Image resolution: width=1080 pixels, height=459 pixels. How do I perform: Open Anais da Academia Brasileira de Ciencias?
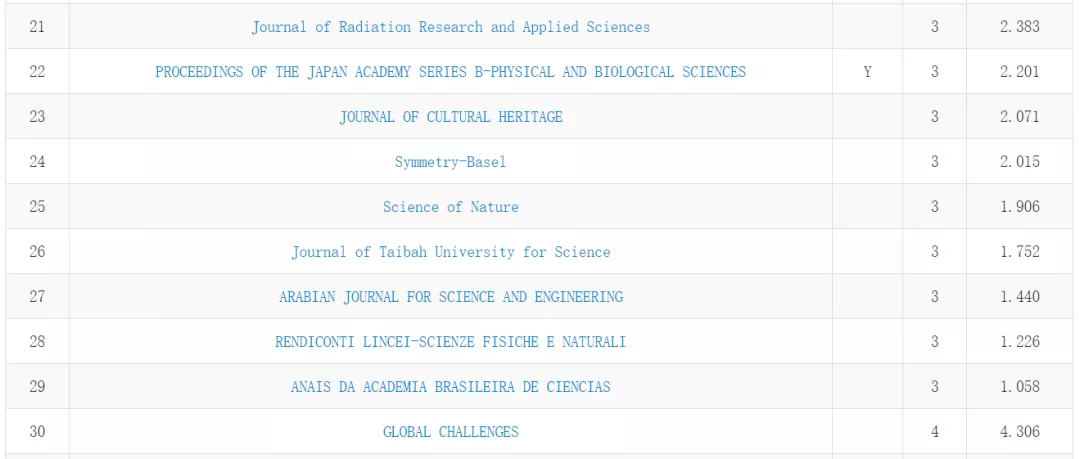point(450,387)
